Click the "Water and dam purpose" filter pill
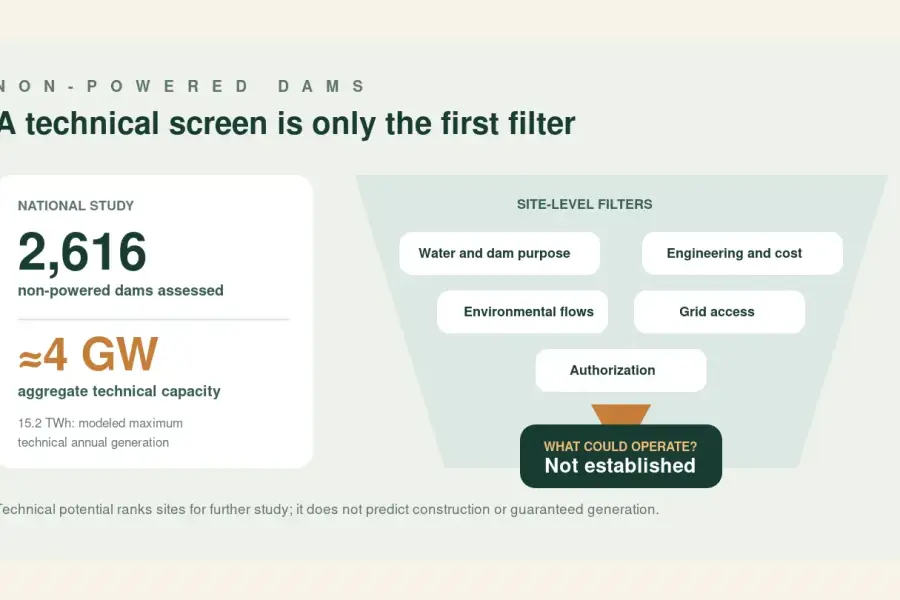900x600 pixels. 499,253
